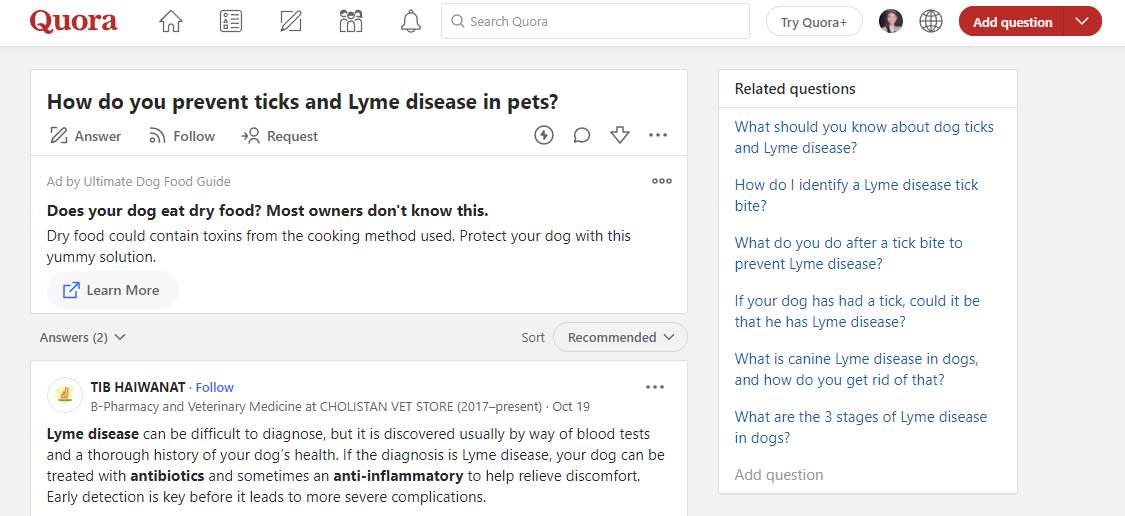Toggle Follow on the question
The image size is (1125, 516).
pos(182,136)
